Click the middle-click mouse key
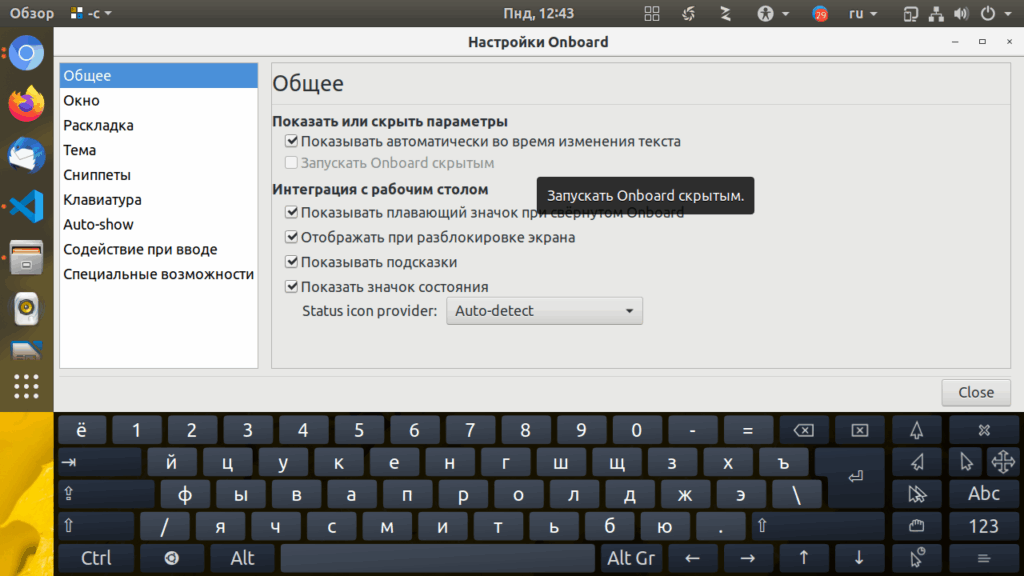This screenshot has height=576, width=1024. (917, 430)
